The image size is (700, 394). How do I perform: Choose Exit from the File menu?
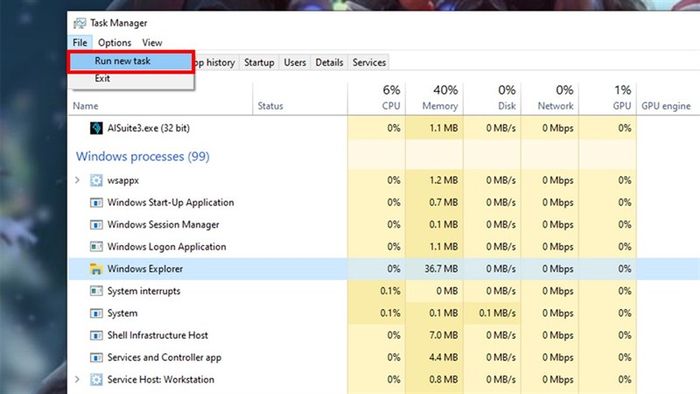[131, 79]
